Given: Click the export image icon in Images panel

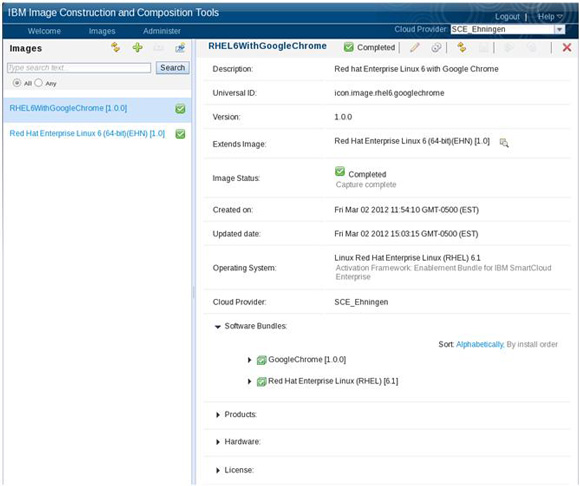Looking at the screenshot, I should [x=180, y=47].
